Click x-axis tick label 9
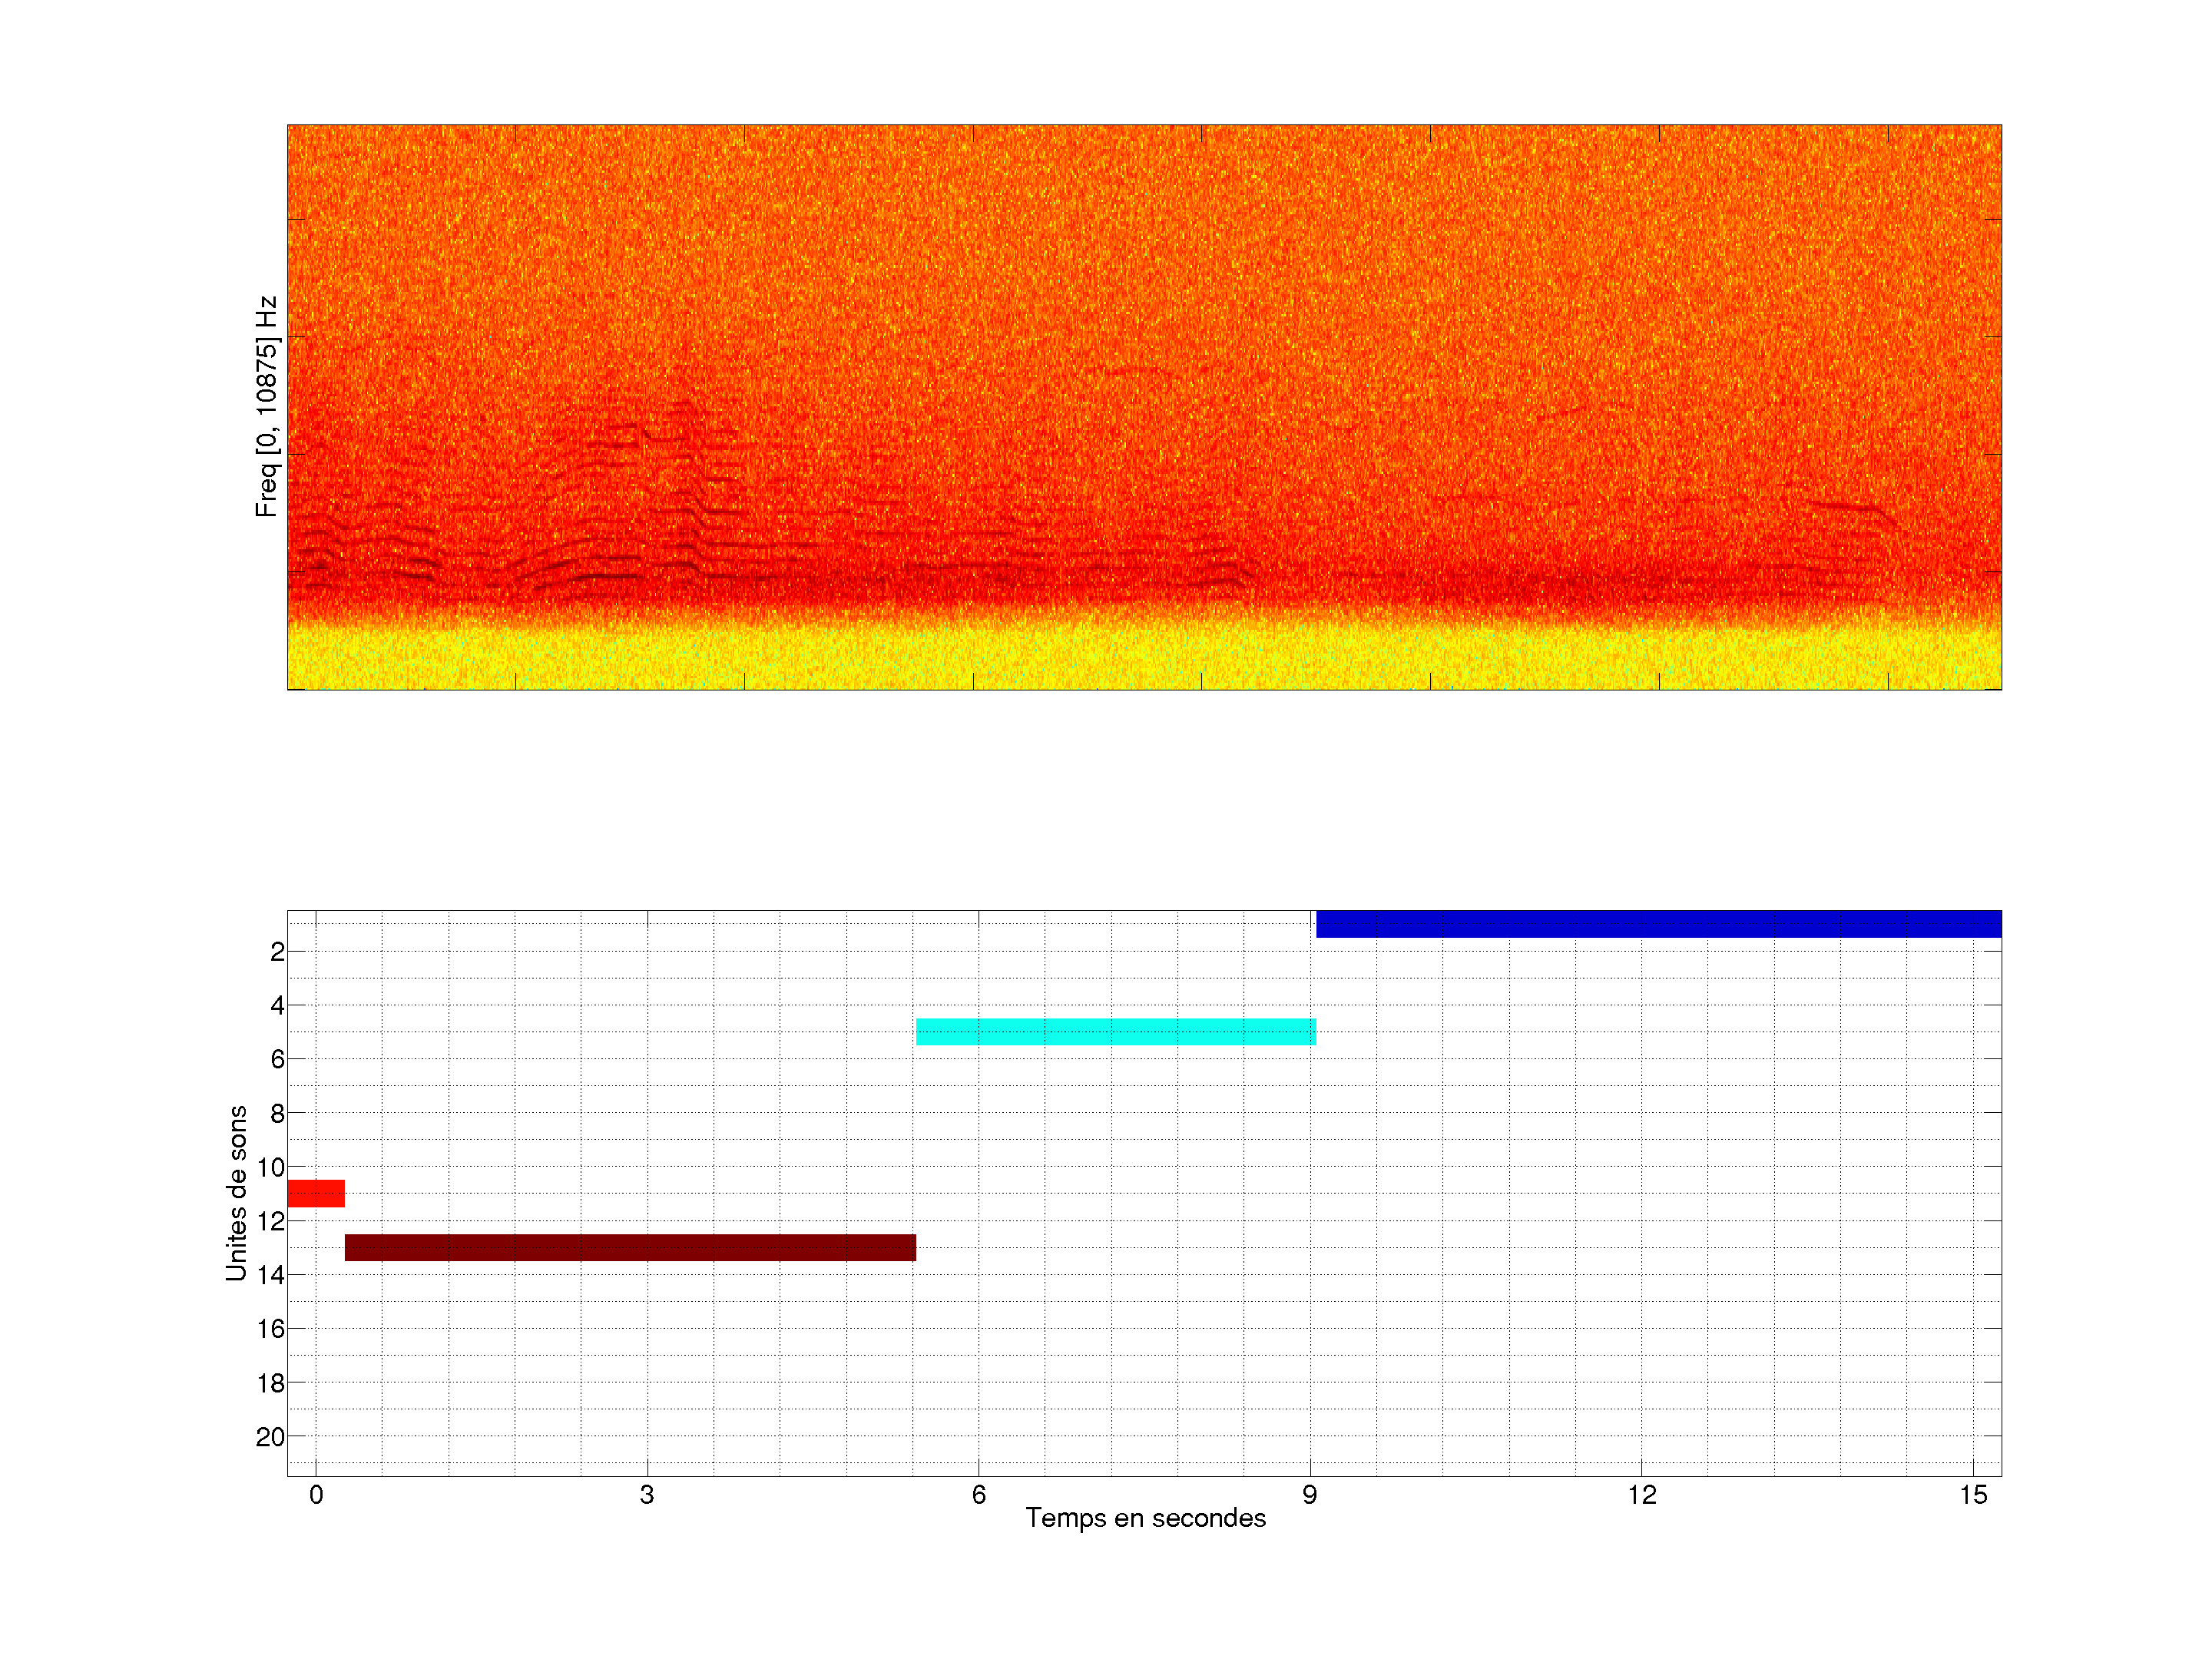The height and width of the screenshot is (1659, 2212). 1310,1495
